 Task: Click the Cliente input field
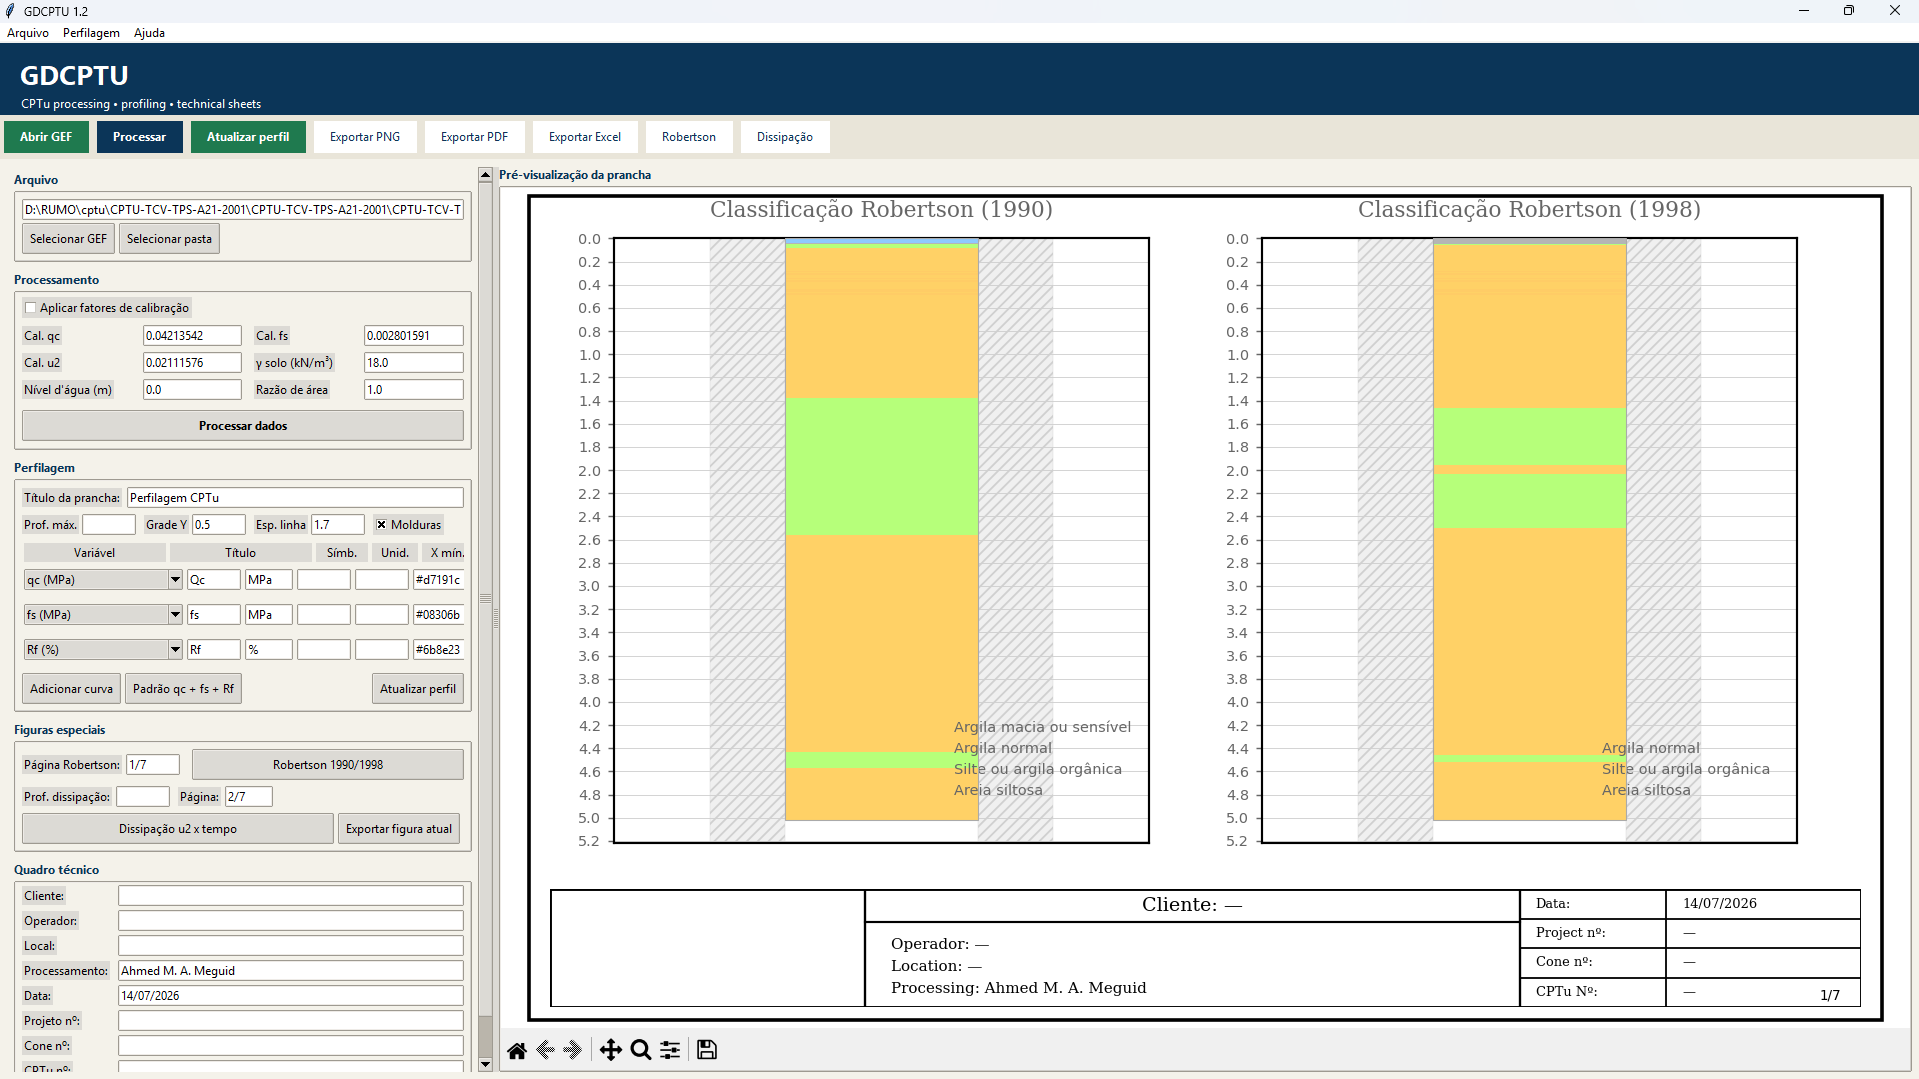coord(291,896)
